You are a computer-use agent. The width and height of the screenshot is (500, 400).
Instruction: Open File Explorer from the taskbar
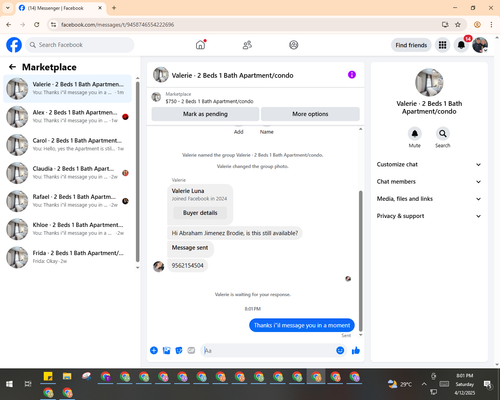point(67,377)
